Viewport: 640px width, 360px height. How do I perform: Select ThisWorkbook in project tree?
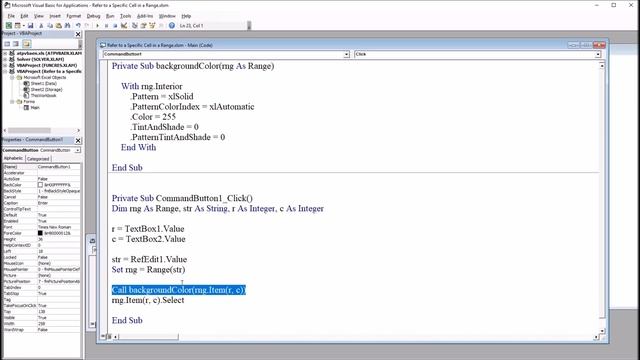(43, 96)
